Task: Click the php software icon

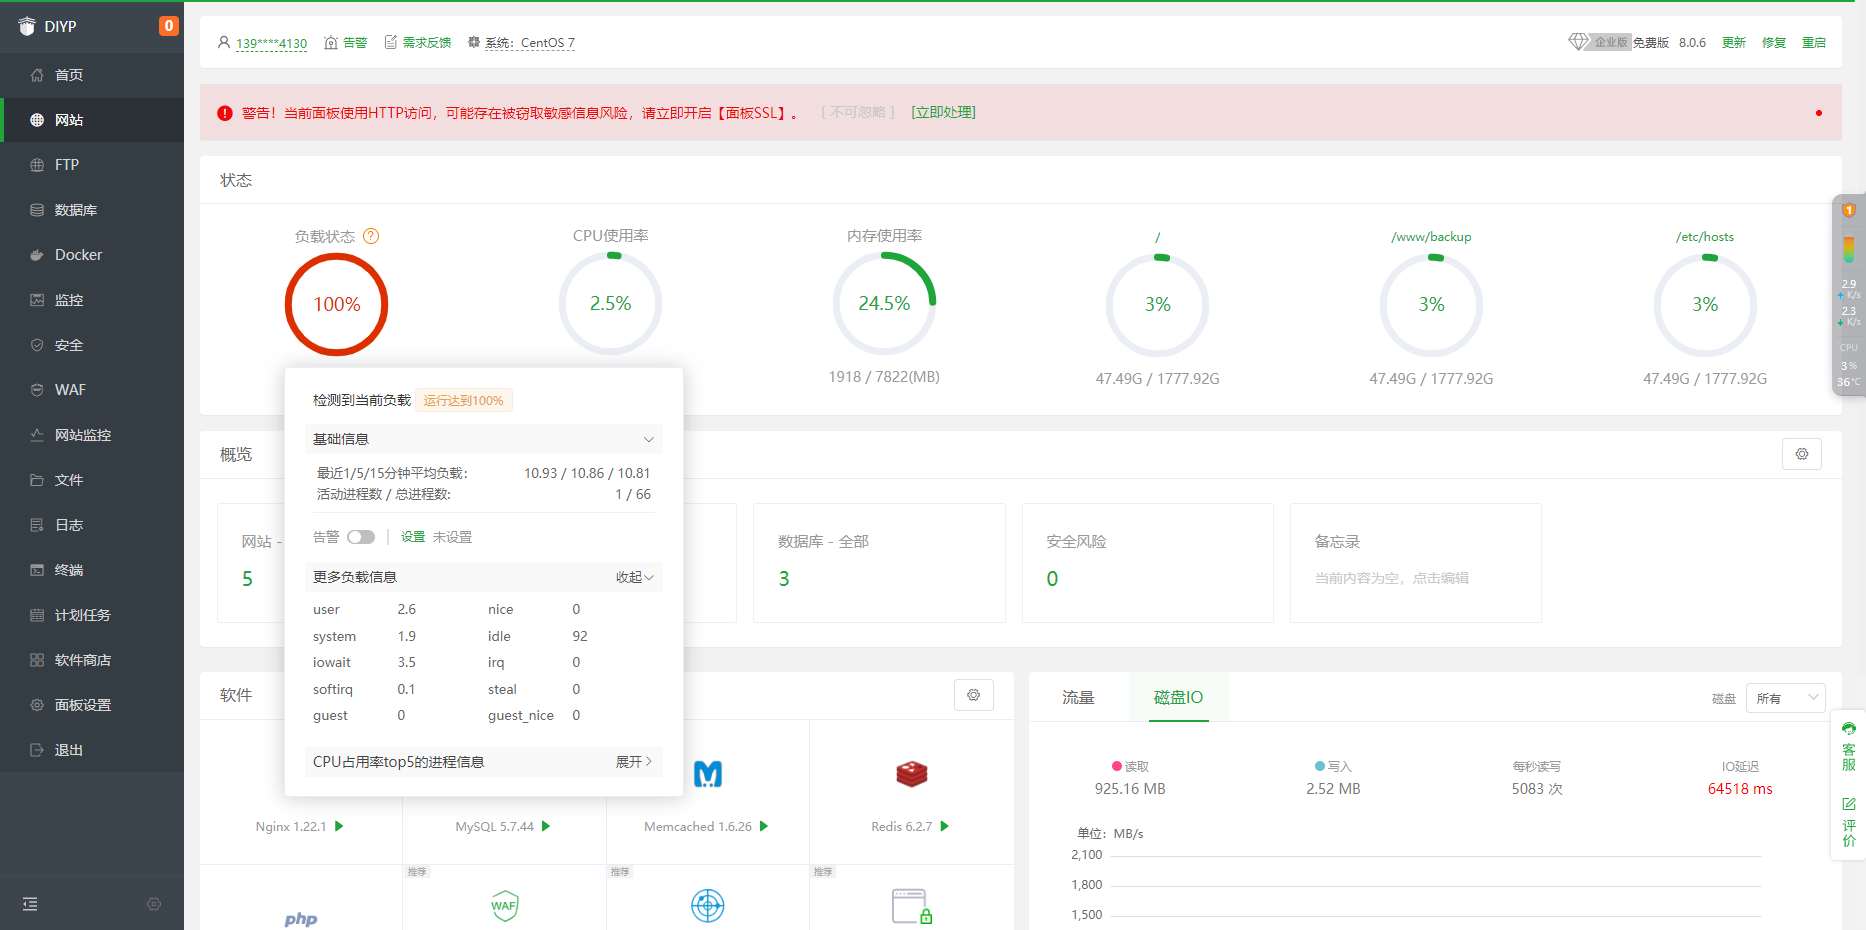Action: pyautogui.click(x=301, y=918)
